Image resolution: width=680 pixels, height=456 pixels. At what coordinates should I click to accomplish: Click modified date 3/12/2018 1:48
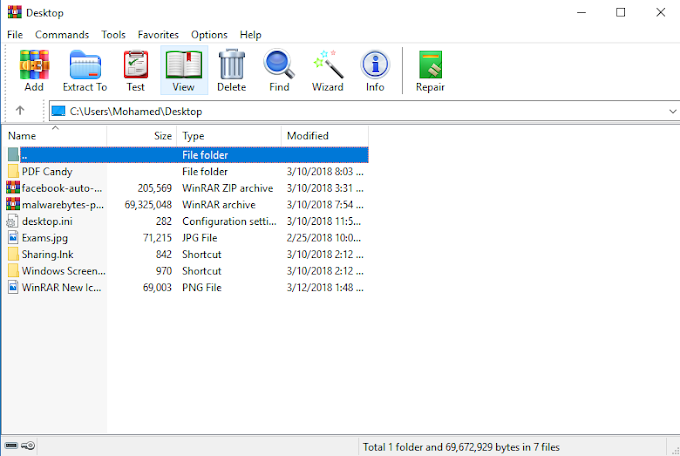pyautogui.click(x=325, y=287)
